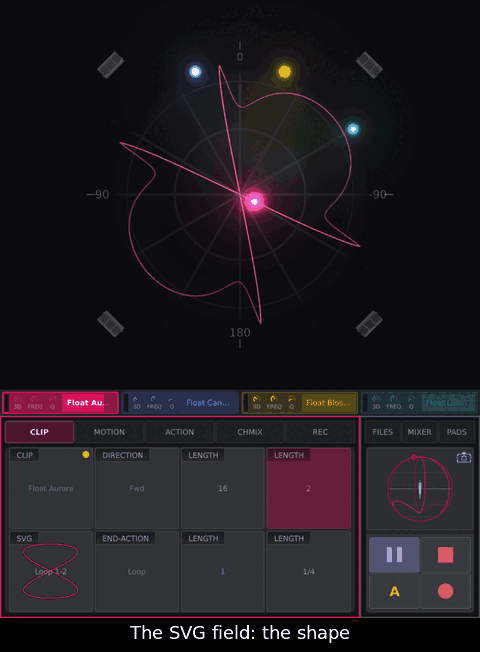Click the LENGTH field with value 1/4

[x=309, y=571]
